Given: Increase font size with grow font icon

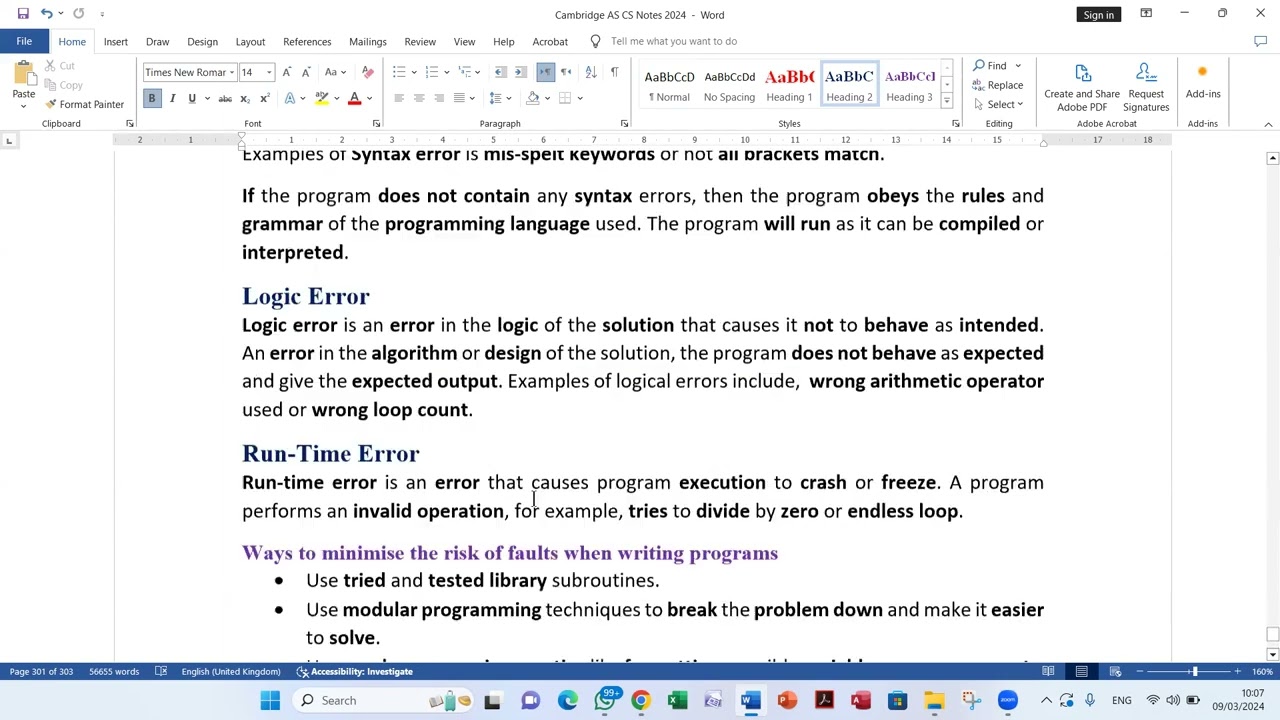Looking at the screenshot, I should click(287, 72).
